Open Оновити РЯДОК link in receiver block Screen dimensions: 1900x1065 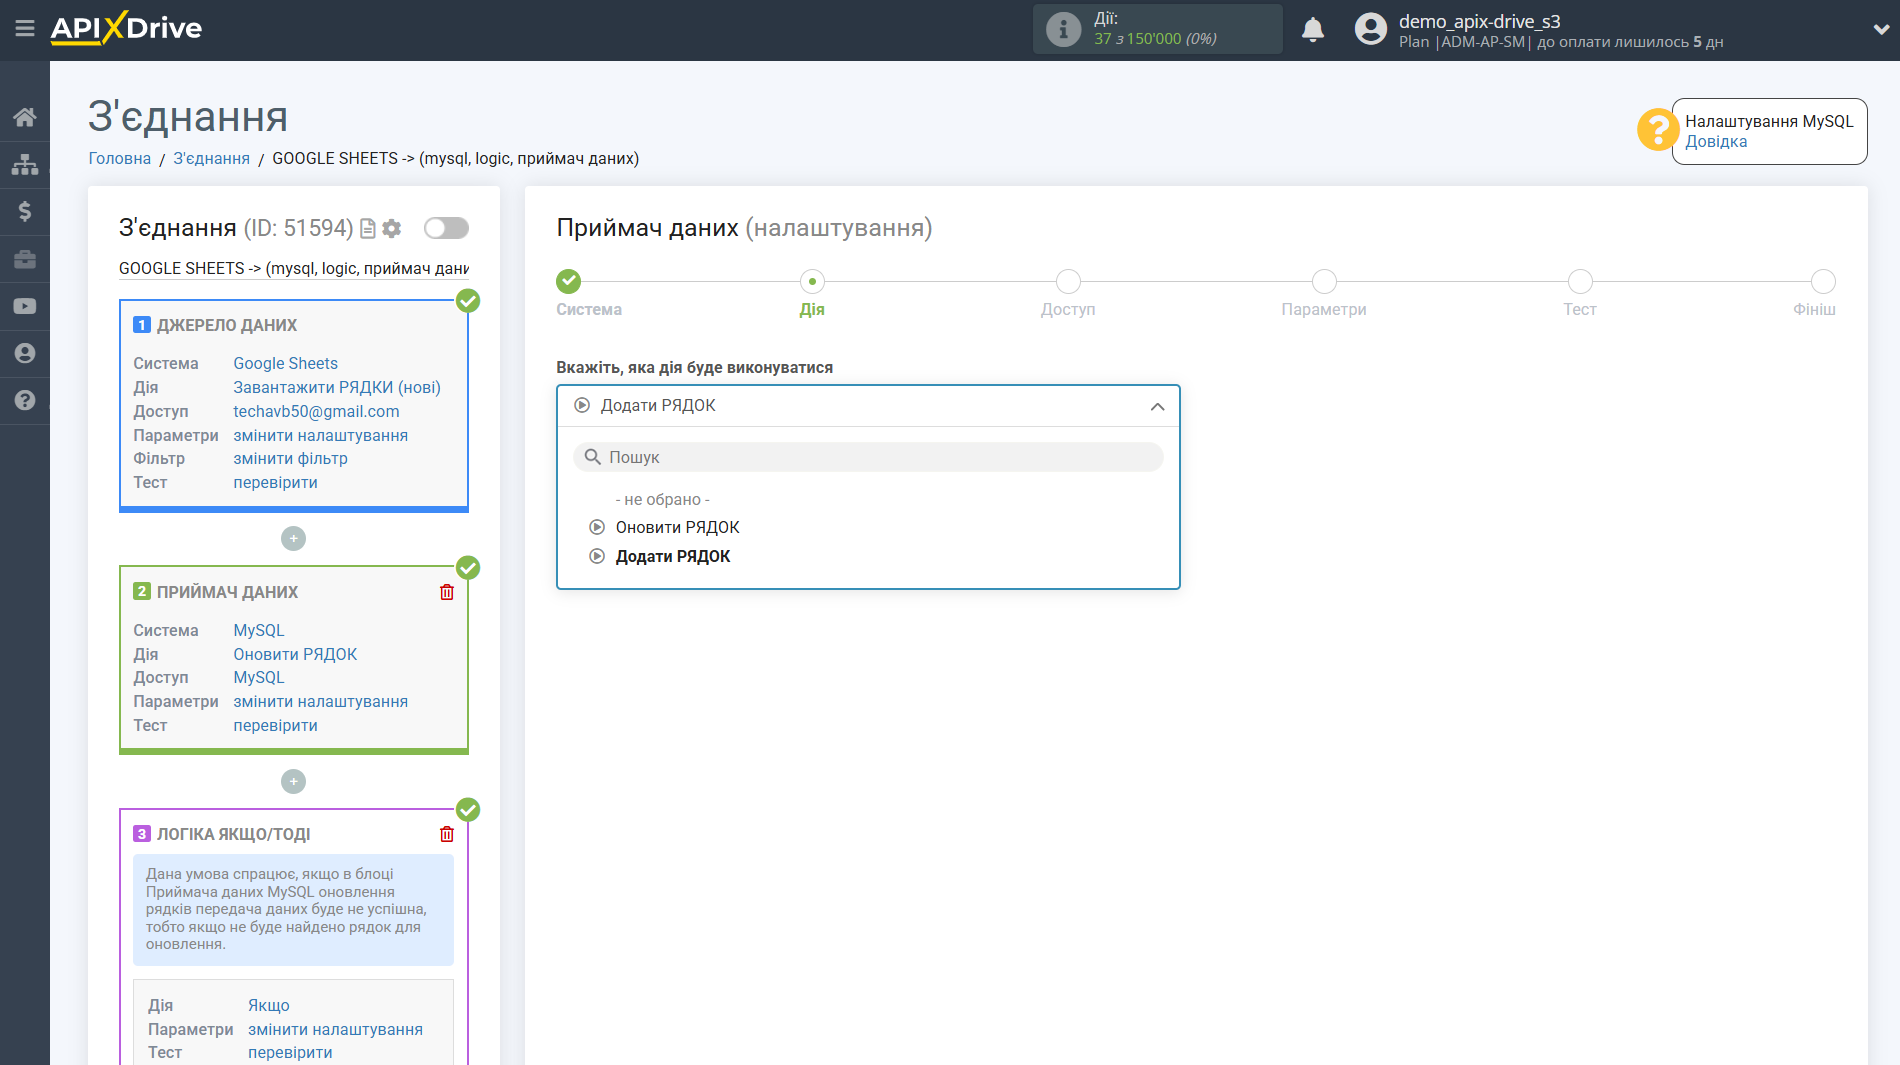[295, 655]
